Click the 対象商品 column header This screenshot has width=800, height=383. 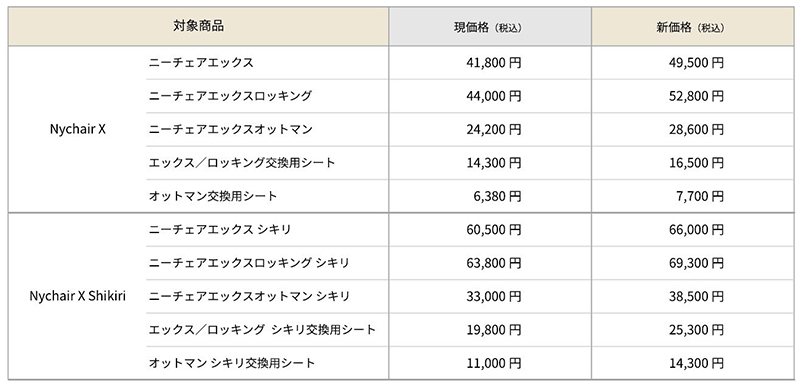pyautogui.click(x=198, y=27)
